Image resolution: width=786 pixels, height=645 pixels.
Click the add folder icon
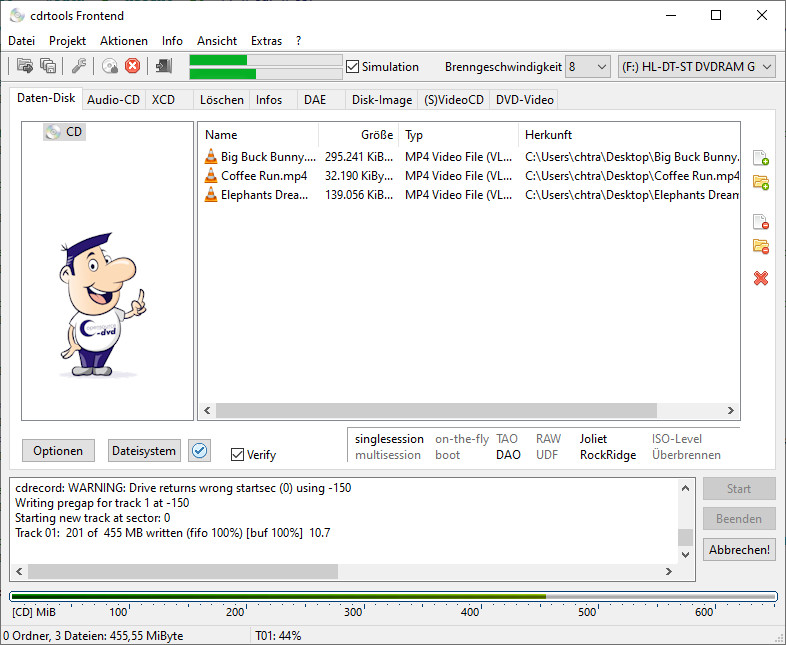coord(760,182)
